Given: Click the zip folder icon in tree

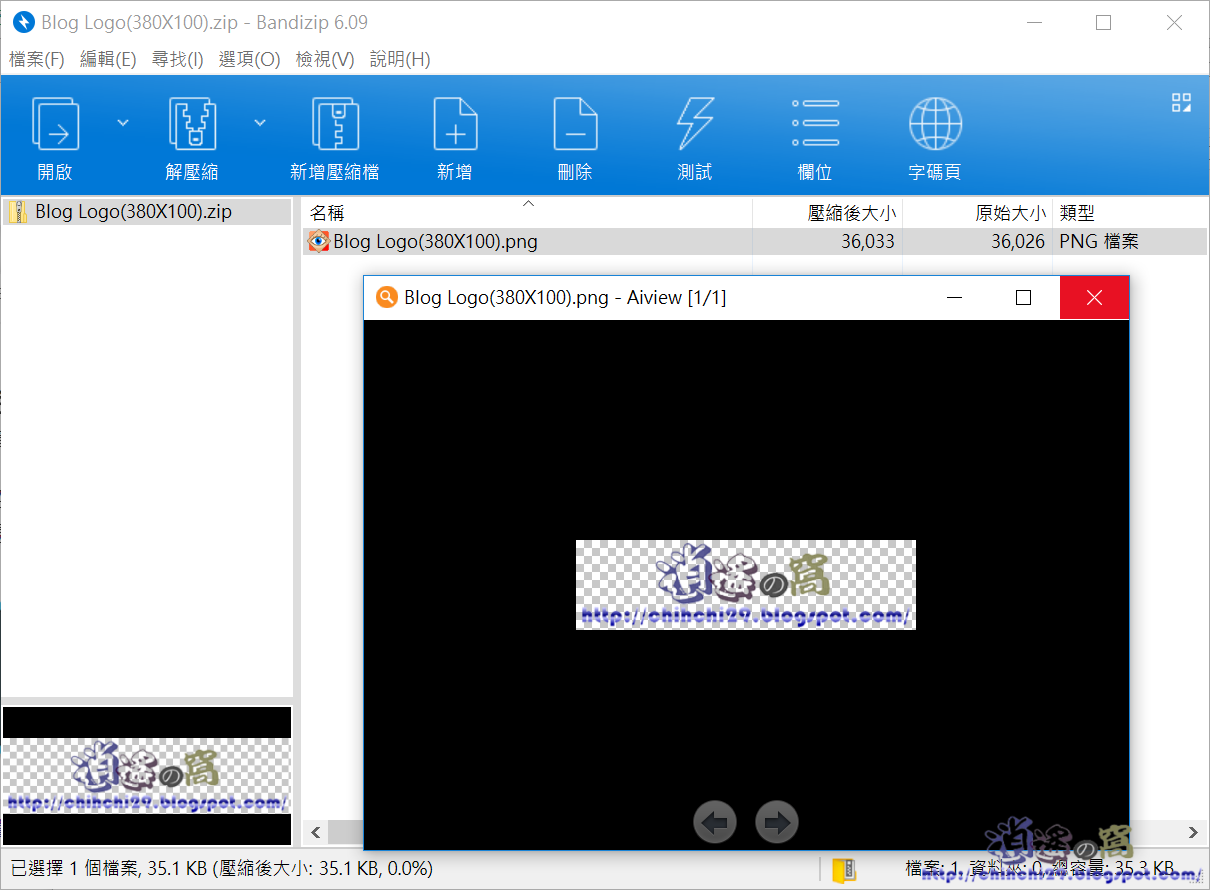Looking at the screenshot, I should [18, 212].
